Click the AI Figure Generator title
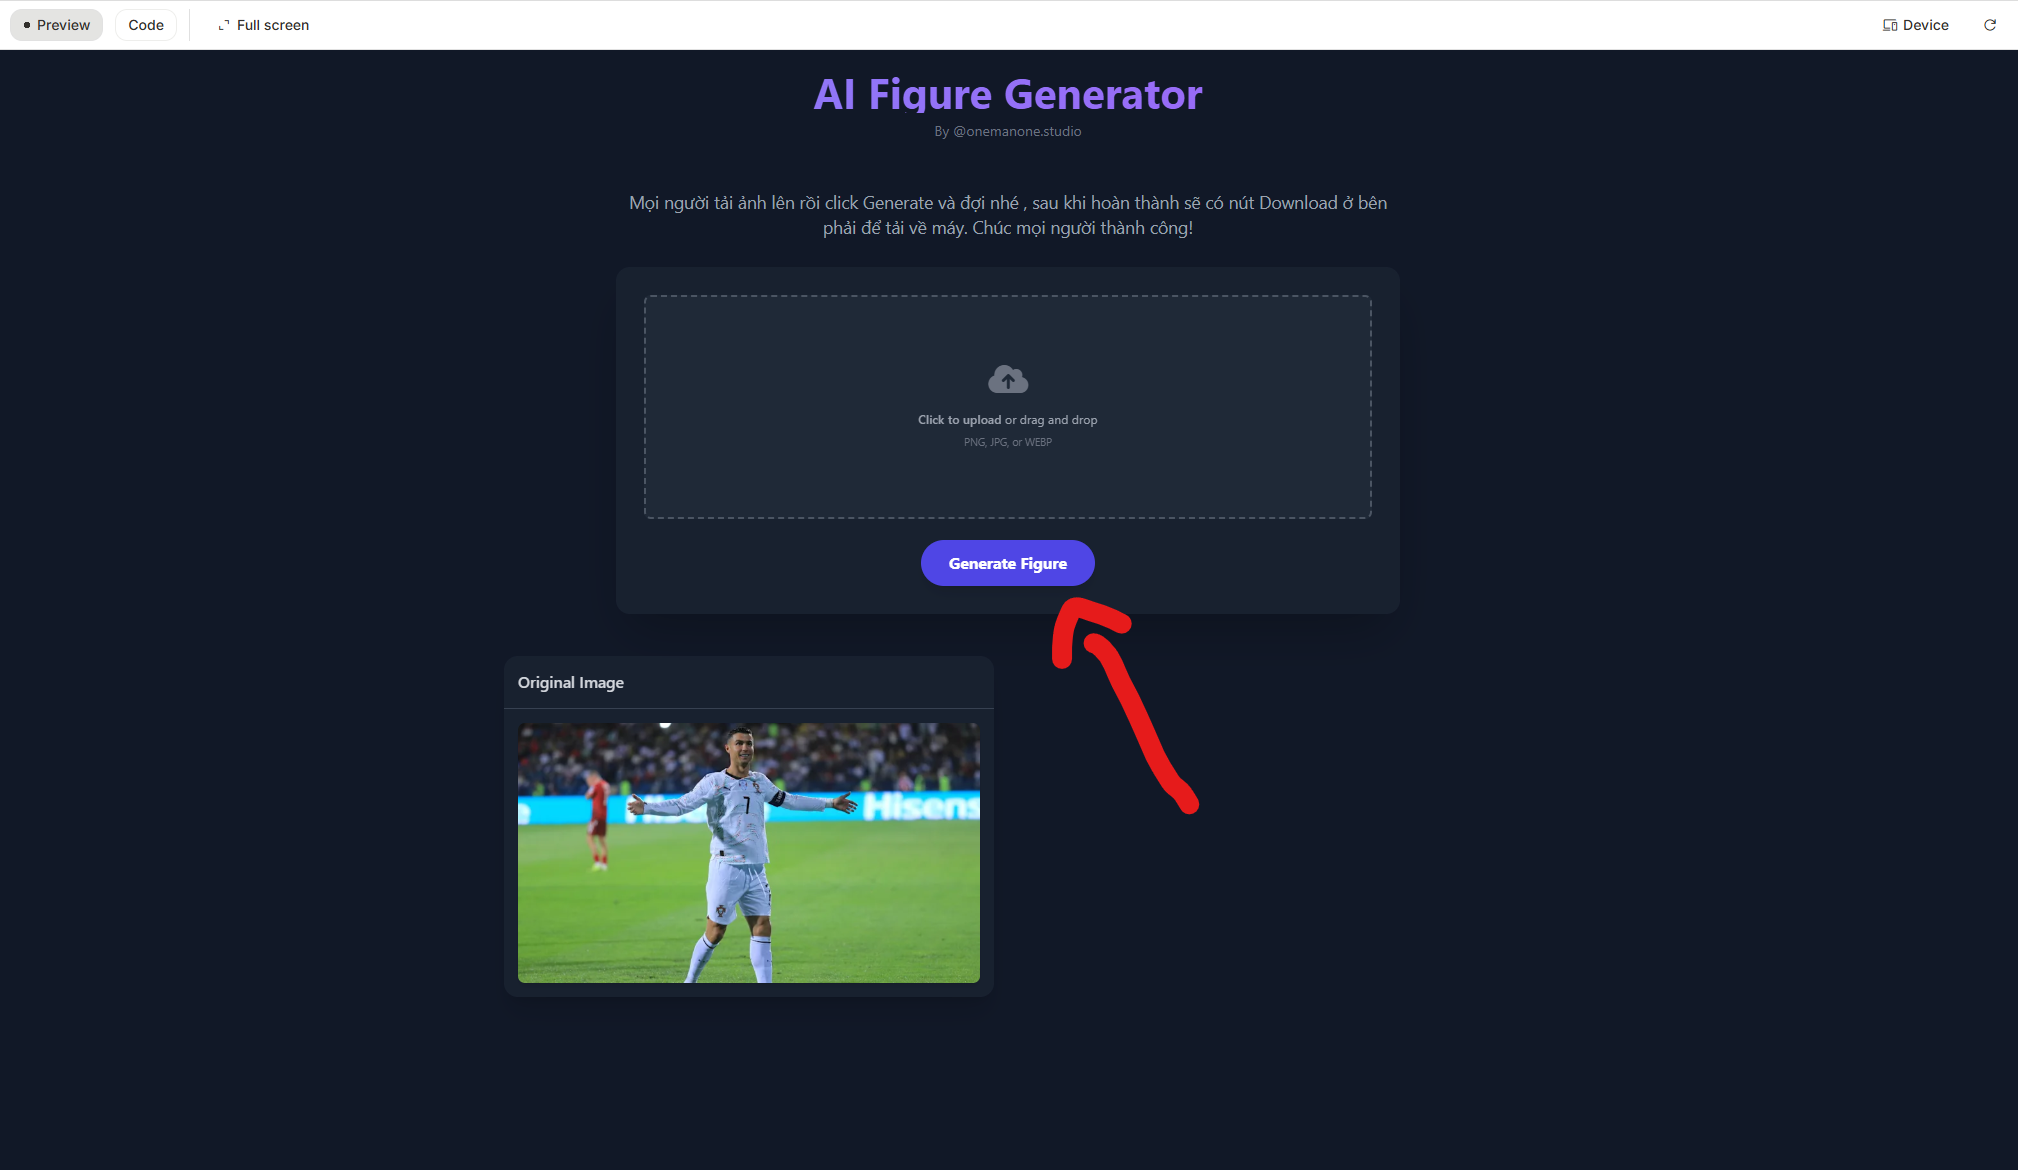2018x1170 pixels. [1007, 95]
